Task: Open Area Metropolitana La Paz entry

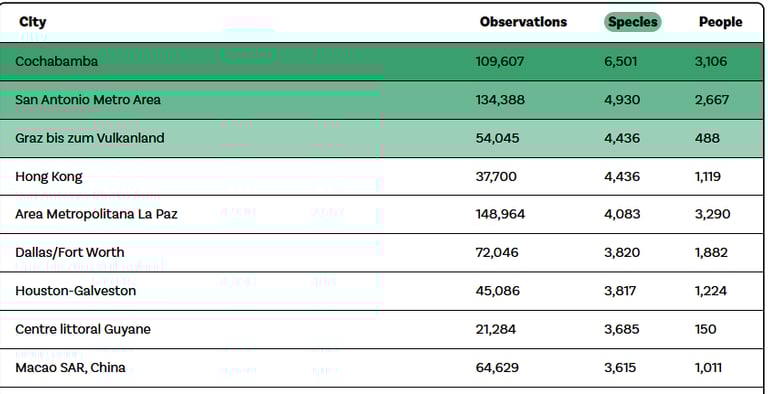Action: [382, 215]
